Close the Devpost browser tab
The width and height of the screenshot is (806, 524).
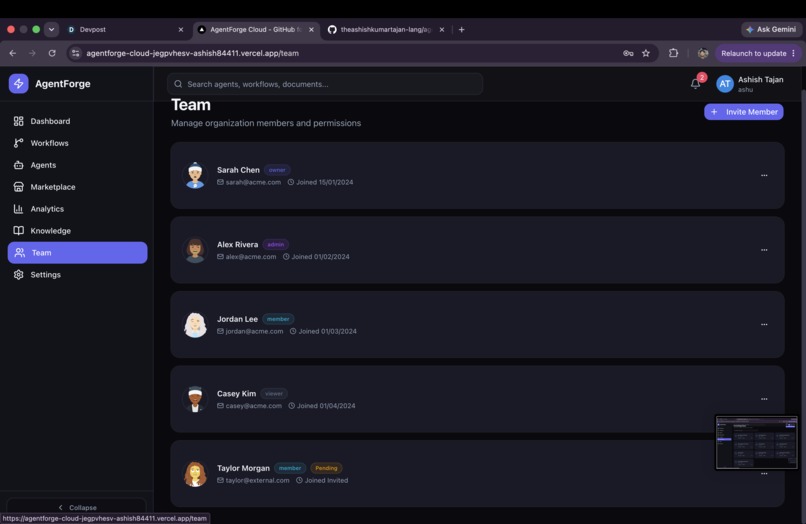[x=180, y=29]
